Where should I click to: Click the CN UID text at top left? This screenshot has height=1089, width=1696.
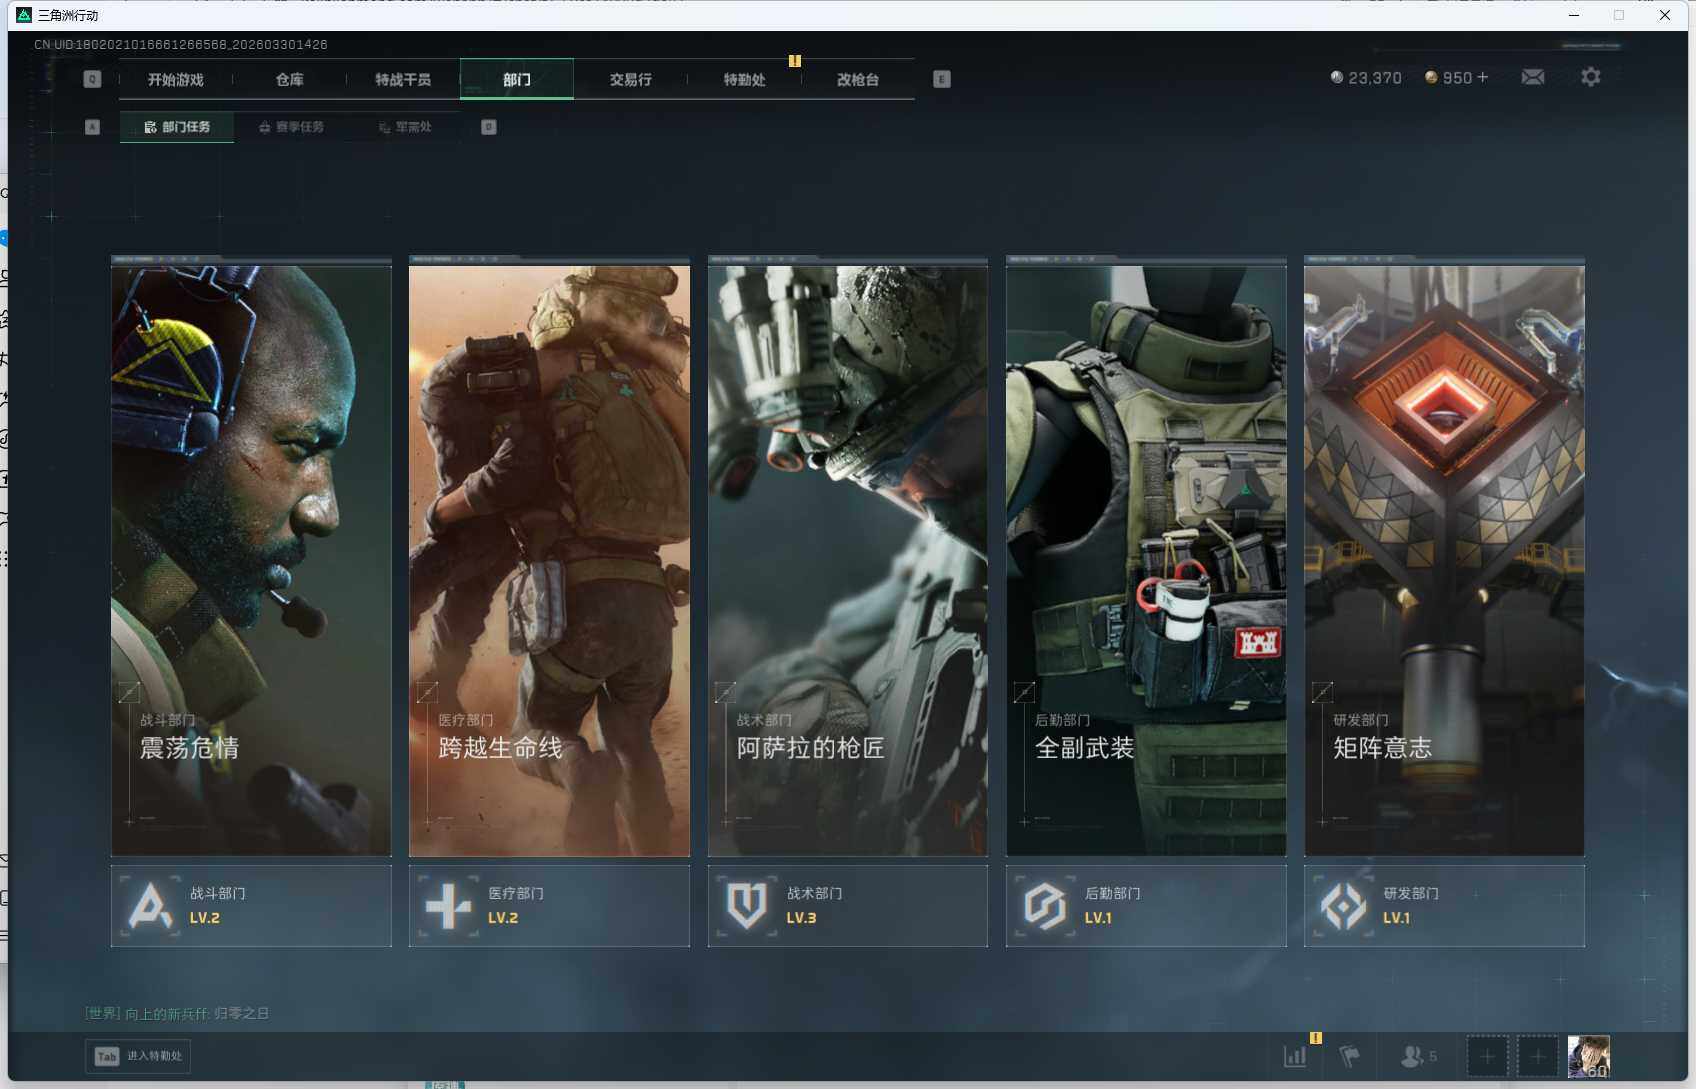pos(181,44)
